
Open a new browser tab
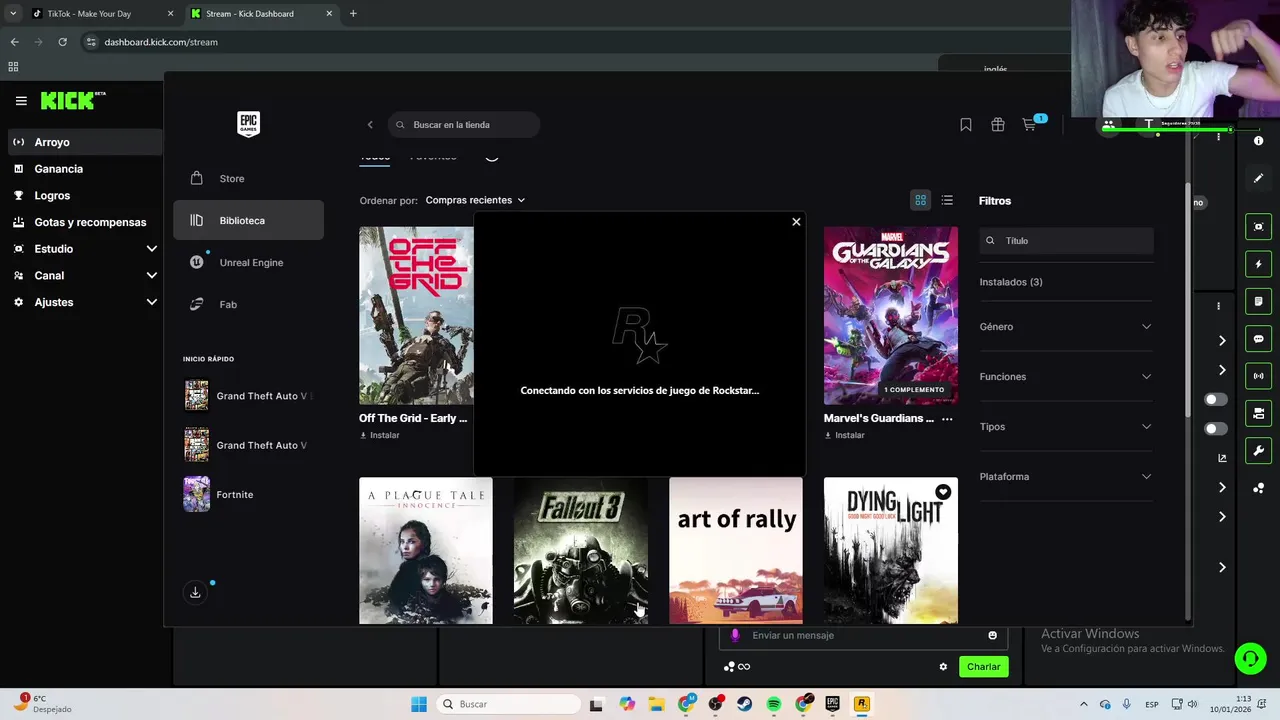coord(353,14)
